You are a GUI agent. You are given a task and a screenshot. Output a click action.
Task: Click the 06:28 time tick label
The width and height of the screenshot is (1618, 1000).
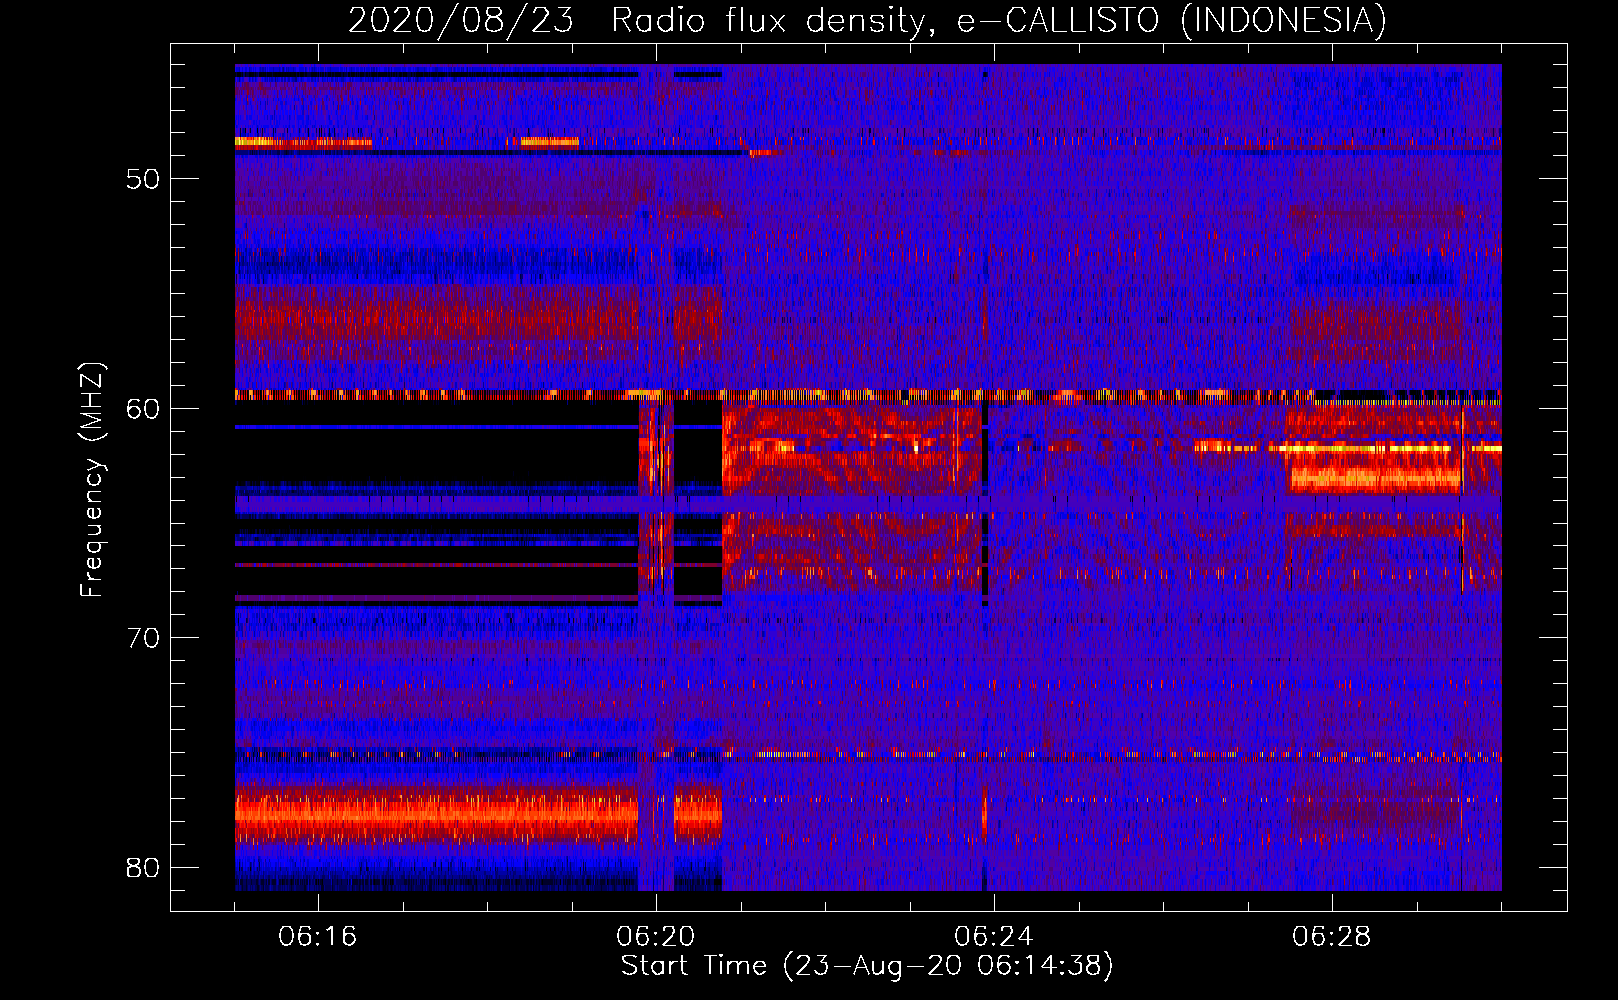point(1331,937)
